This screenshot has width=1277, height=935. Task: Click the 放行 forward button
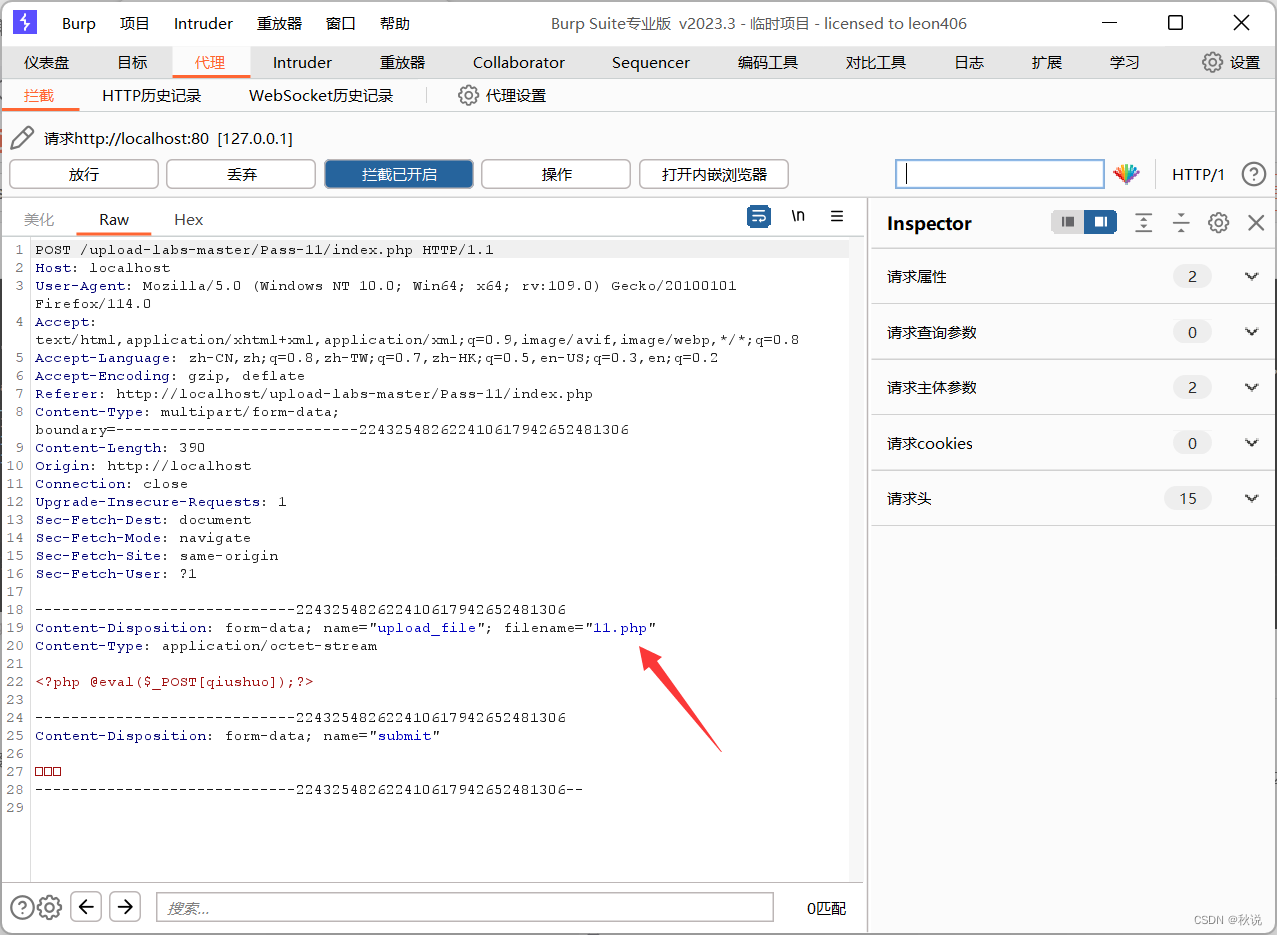point(84,174)
